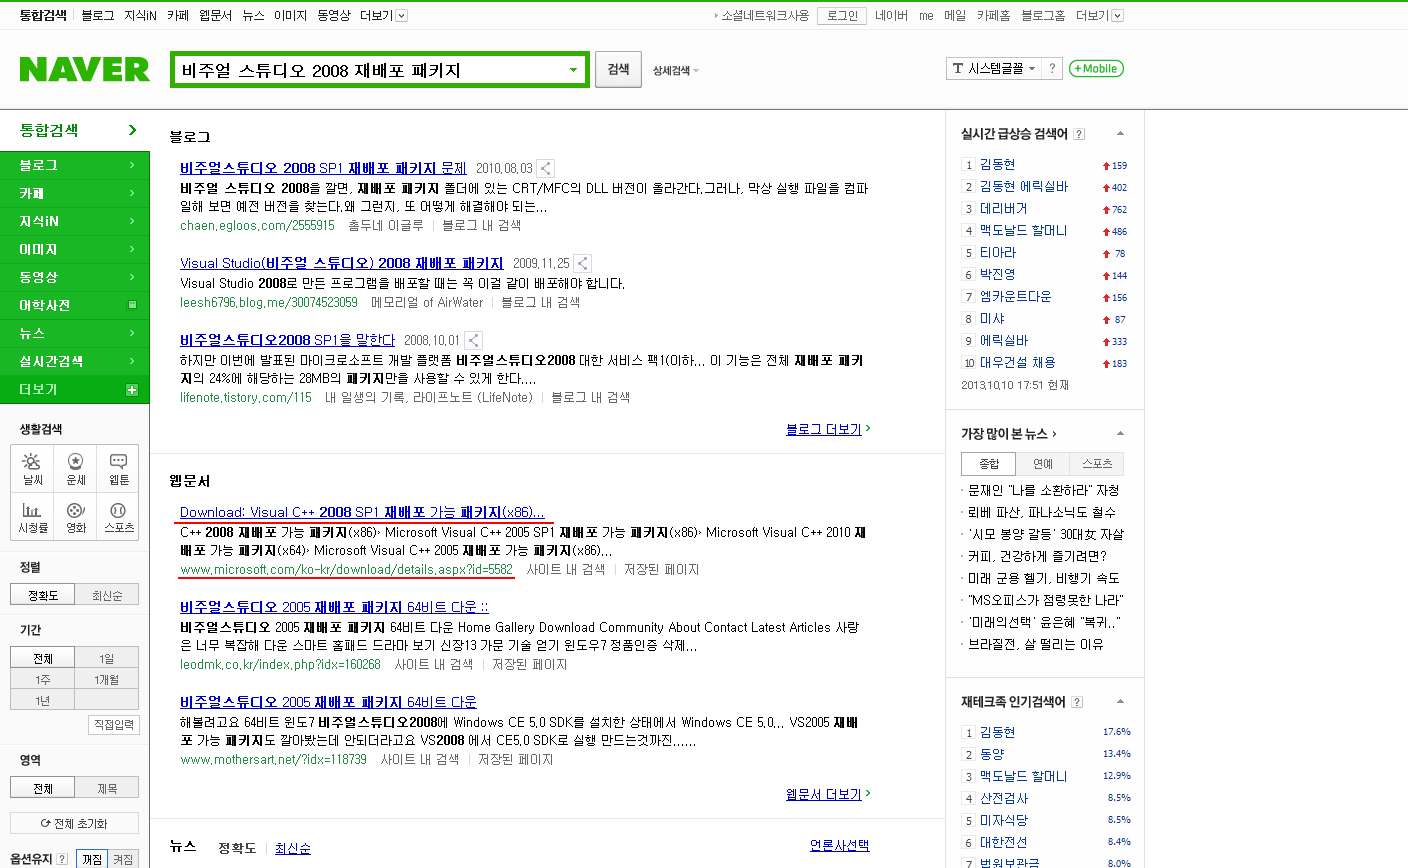1408x868 pixels.
Task: Open Download: Visual C++ 2008 SP1 재배포 result
Action: click(x=362, y=513)
